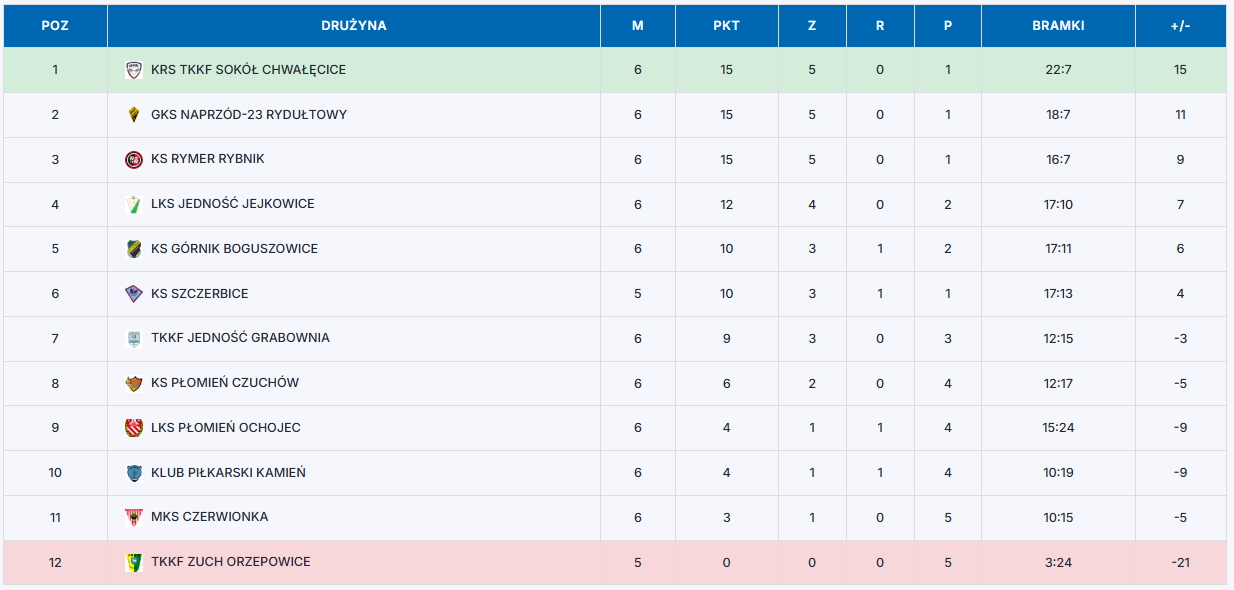This screenshot has height=590, width=1234.
Task: Click the PKT column header
Action: [726, 26]
